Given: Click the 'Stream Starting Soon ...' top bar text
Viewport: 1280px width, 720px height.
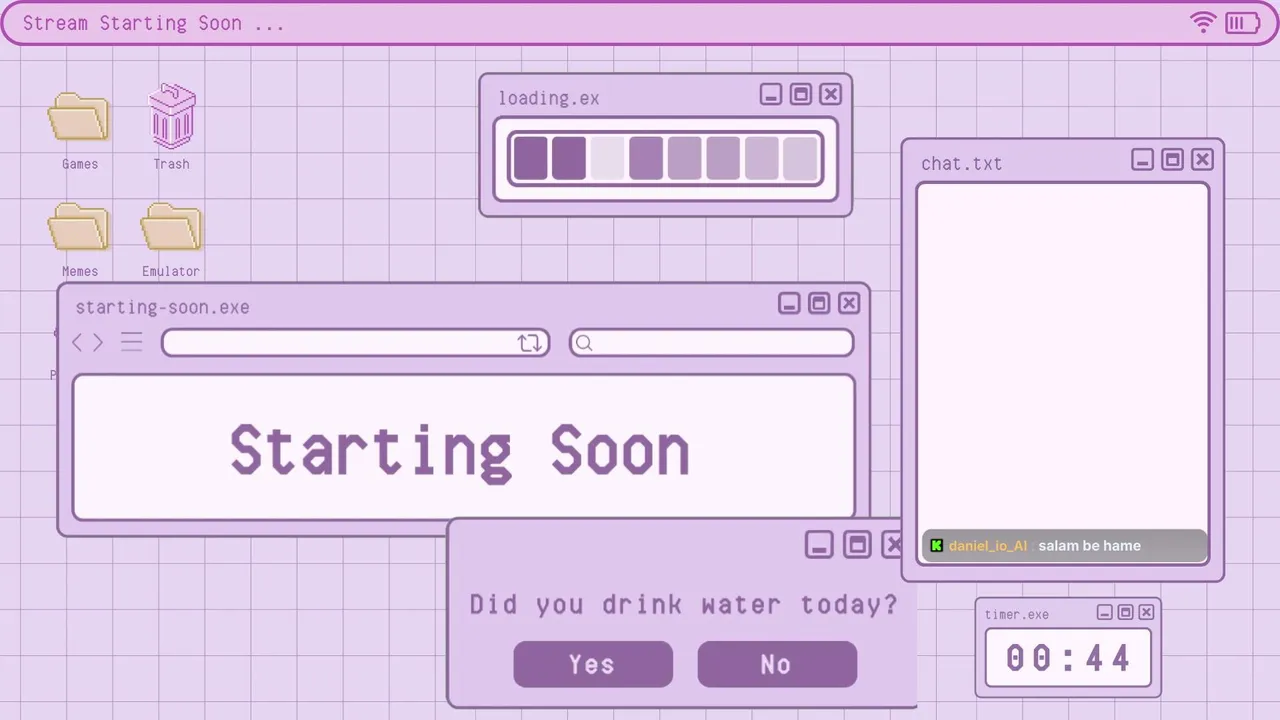Looking at the screenshot, I should click(154, 23).
